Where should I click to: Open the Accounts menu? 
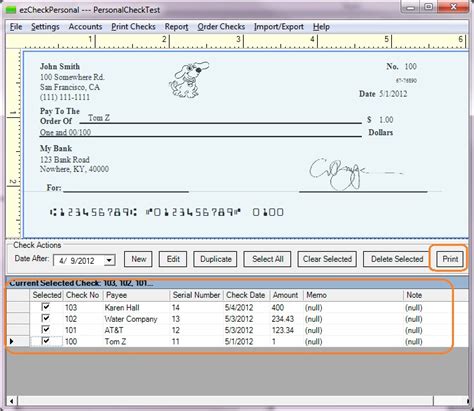point(85,27)
